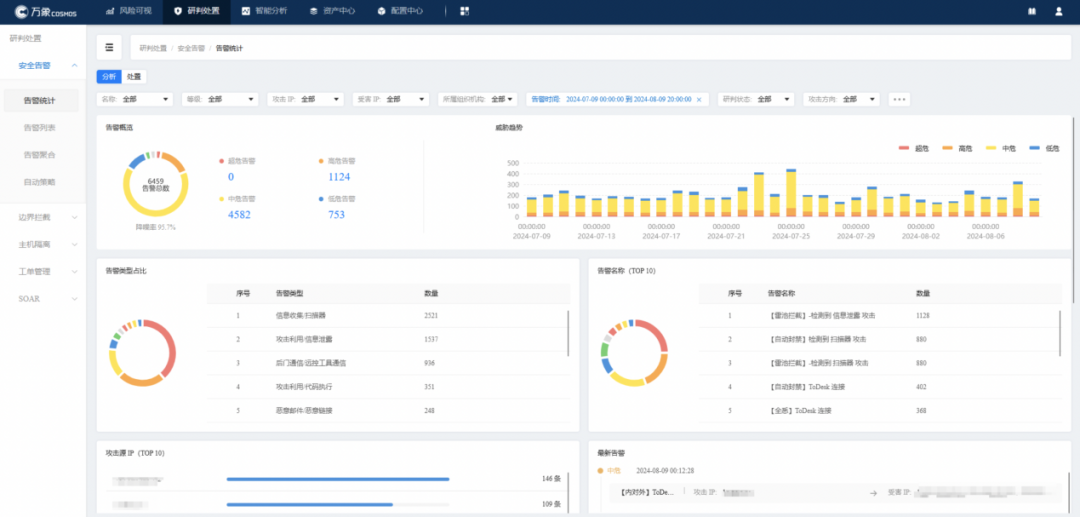
Task: Click the 高危告警 count 1124
Action: [x=339, y=177]
